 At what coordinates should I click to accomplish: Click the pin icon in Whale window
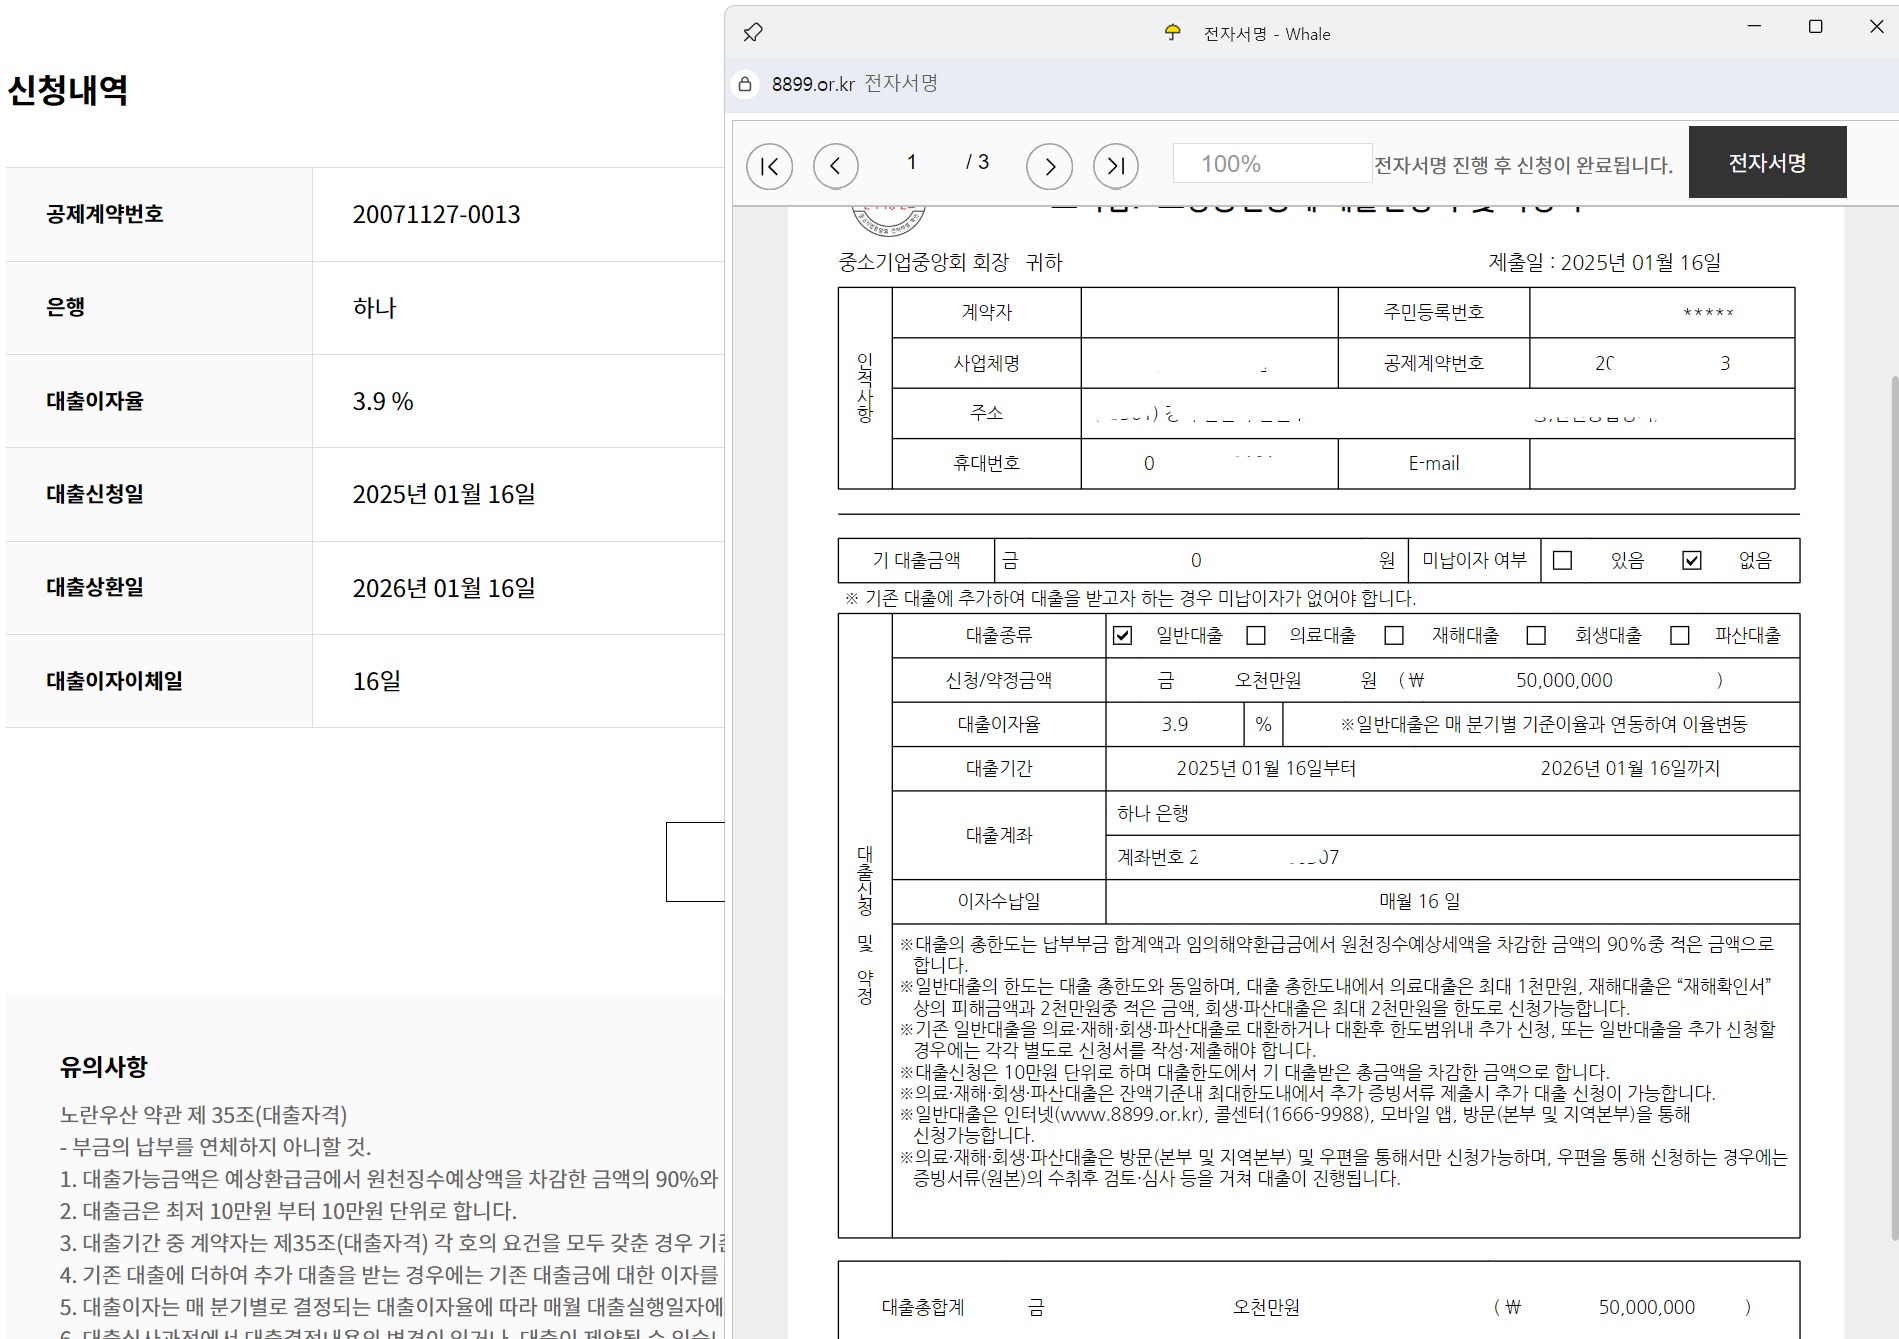(x=753, y=33)
